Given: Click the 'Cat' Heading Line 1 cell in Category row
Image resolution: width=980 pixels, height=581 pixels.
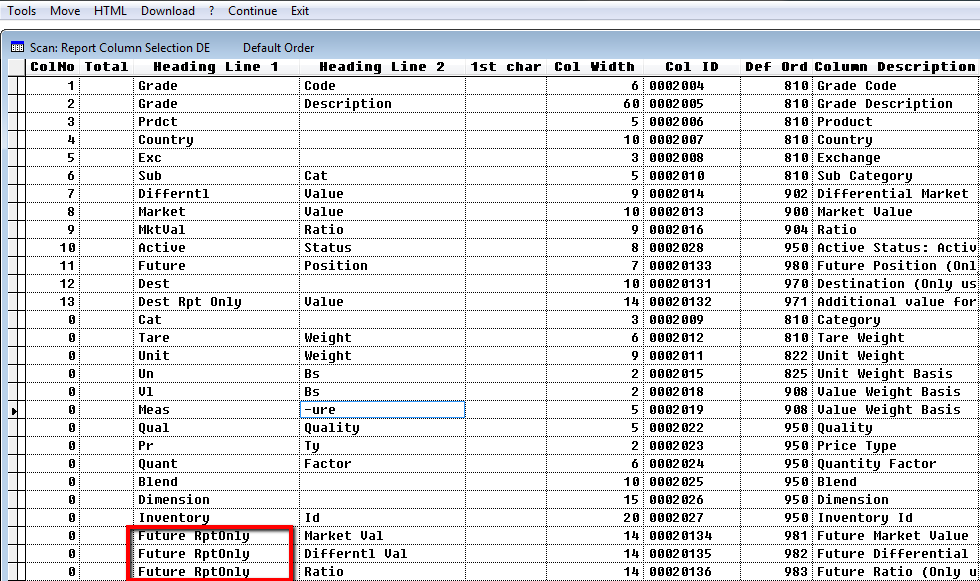Looking at the screenshot, I should [216, 320].
